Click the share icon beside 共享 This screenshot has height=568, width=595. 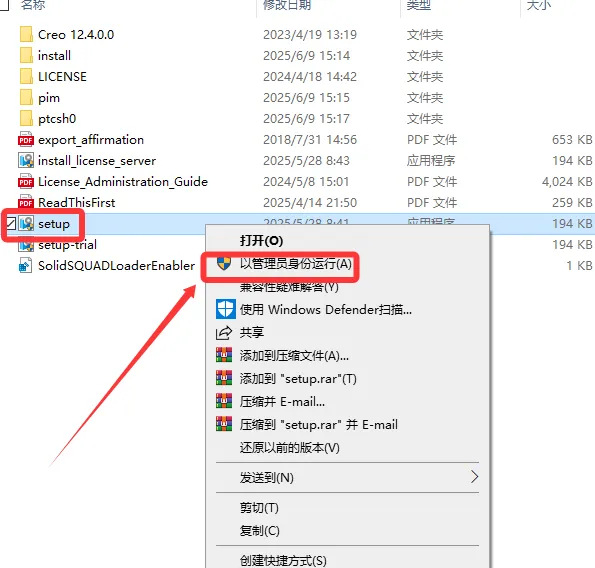(224, 333)
